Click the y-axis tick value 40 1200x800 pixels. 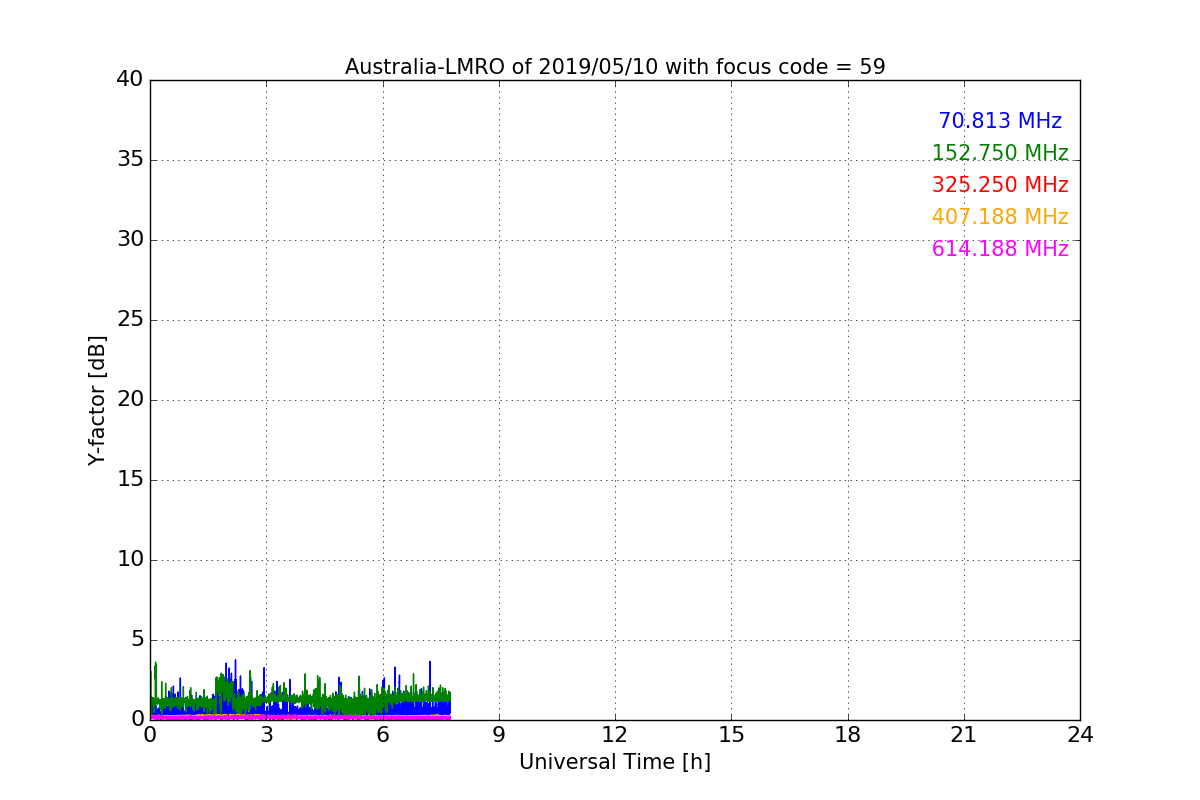(130, 79)
